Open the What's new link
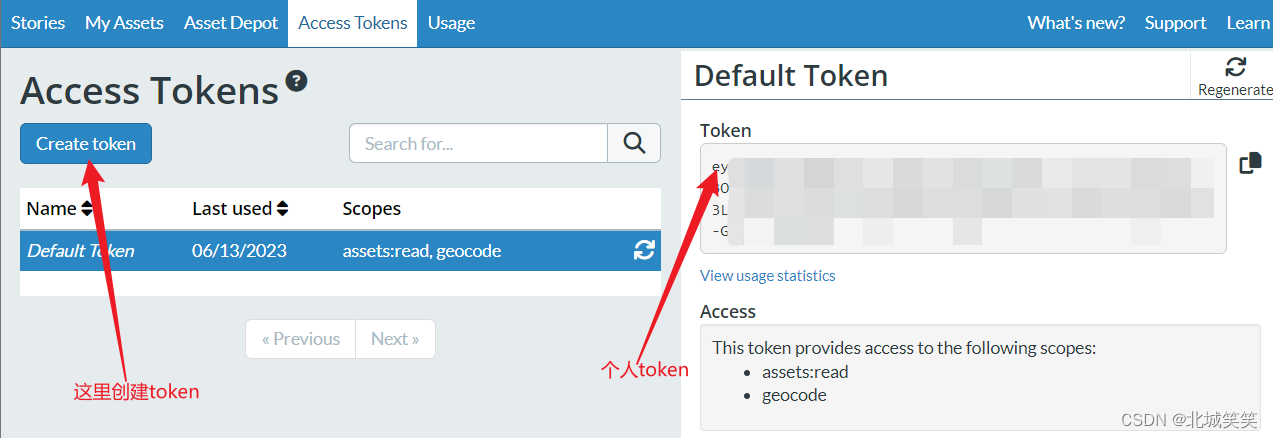Image resolution: width=1273 pixels, height=438 pixels. (1076, 23)
